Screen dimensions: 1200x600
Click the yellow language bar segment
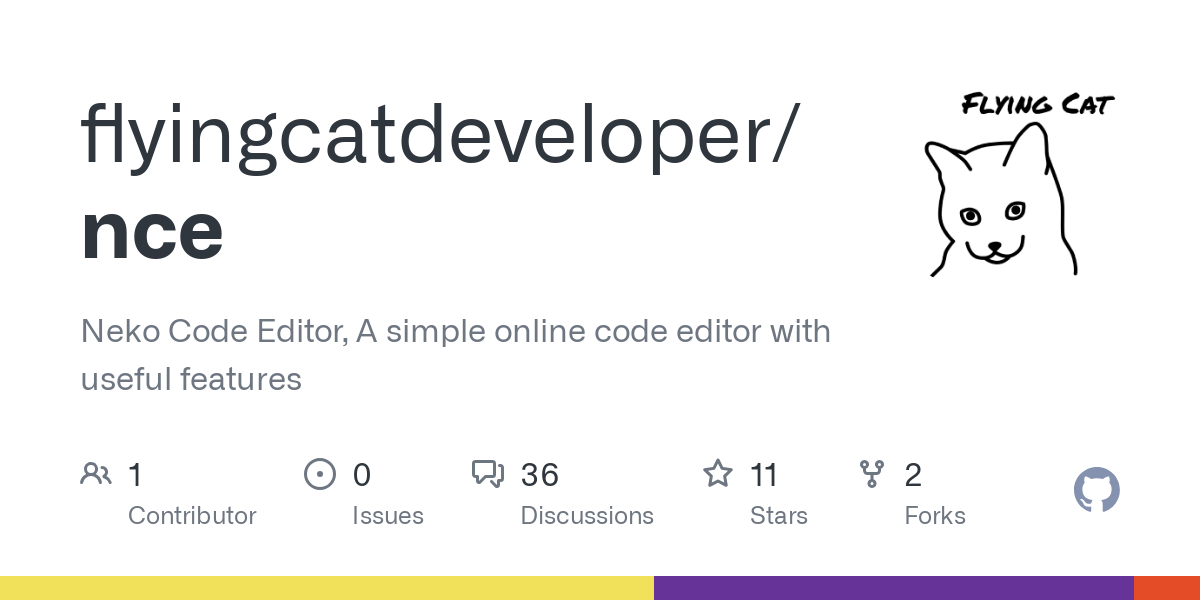pos(326,588)
